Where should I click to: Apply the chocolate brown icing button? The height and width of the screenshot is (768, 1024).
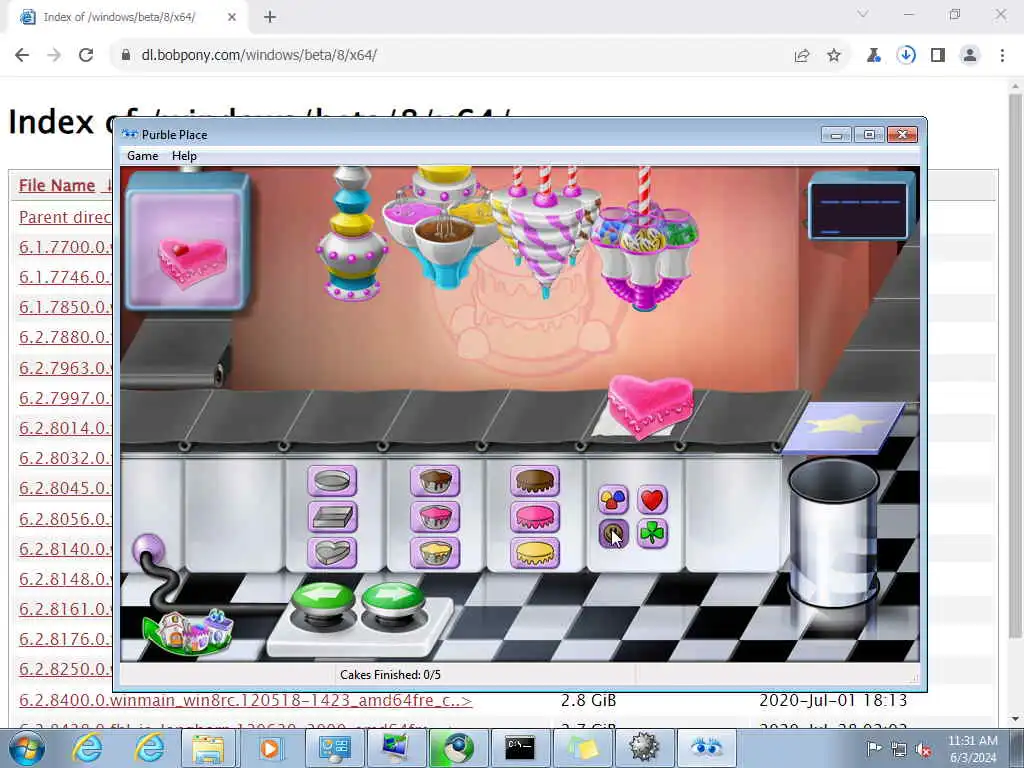click(x=534, y=481)
